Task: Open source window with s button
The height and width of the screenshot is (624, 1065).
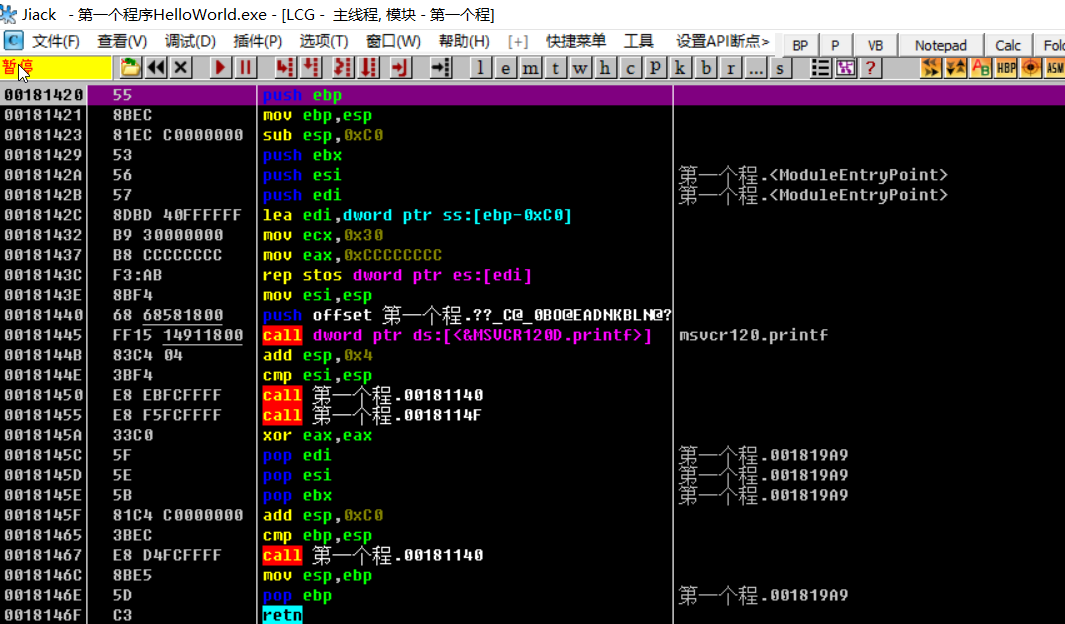Action: tap(780, 68)
